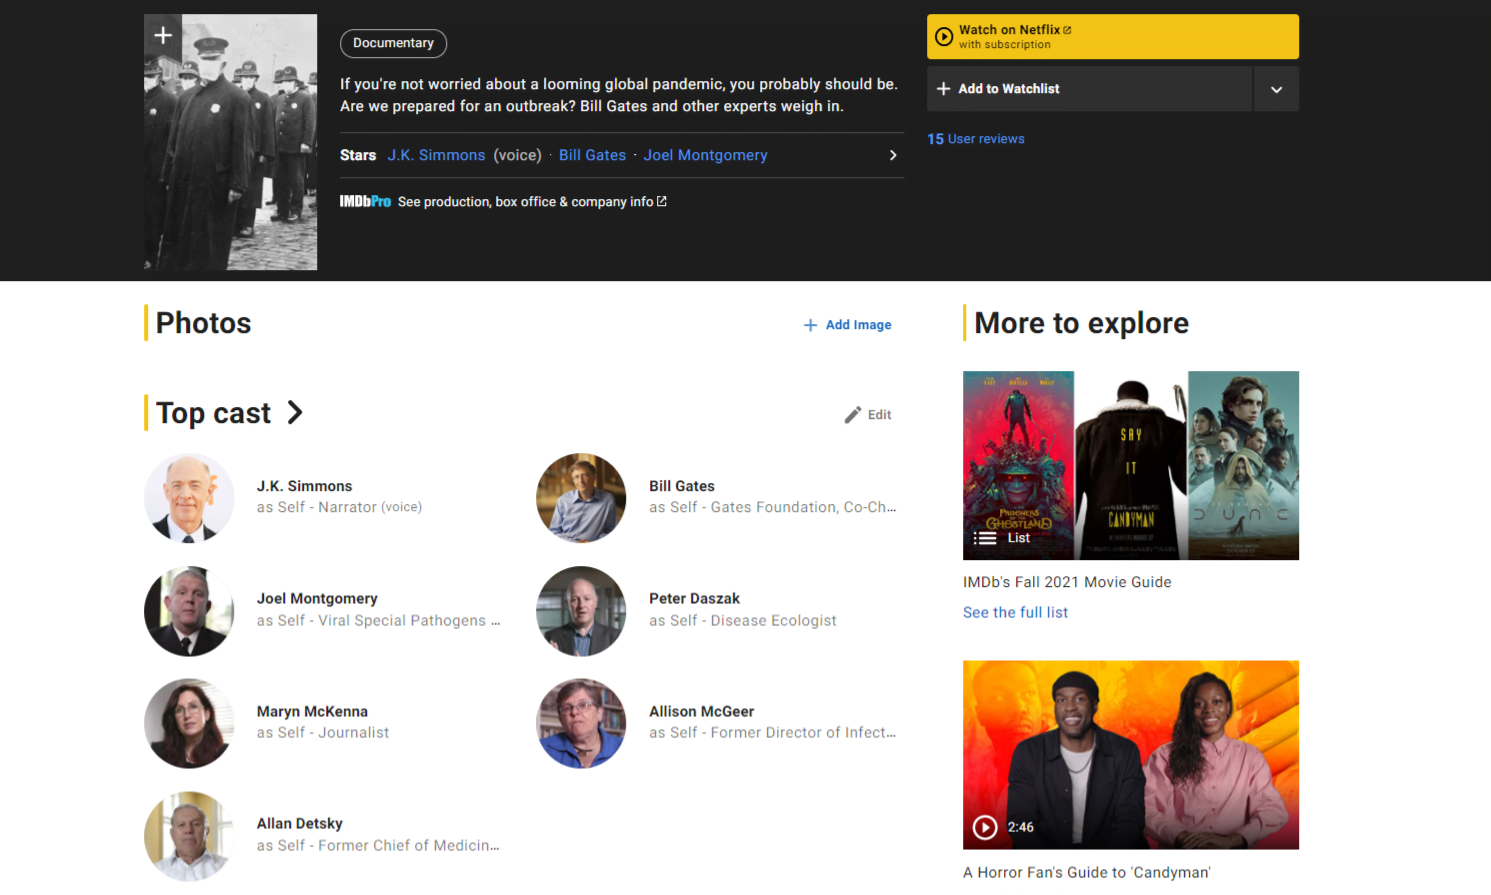Image resolution: width=1491 pixels, height=895 pixels.
Task: Add poster to watchlist via plus ribbon
Action: pyautogui.click(x=163, y=36)
